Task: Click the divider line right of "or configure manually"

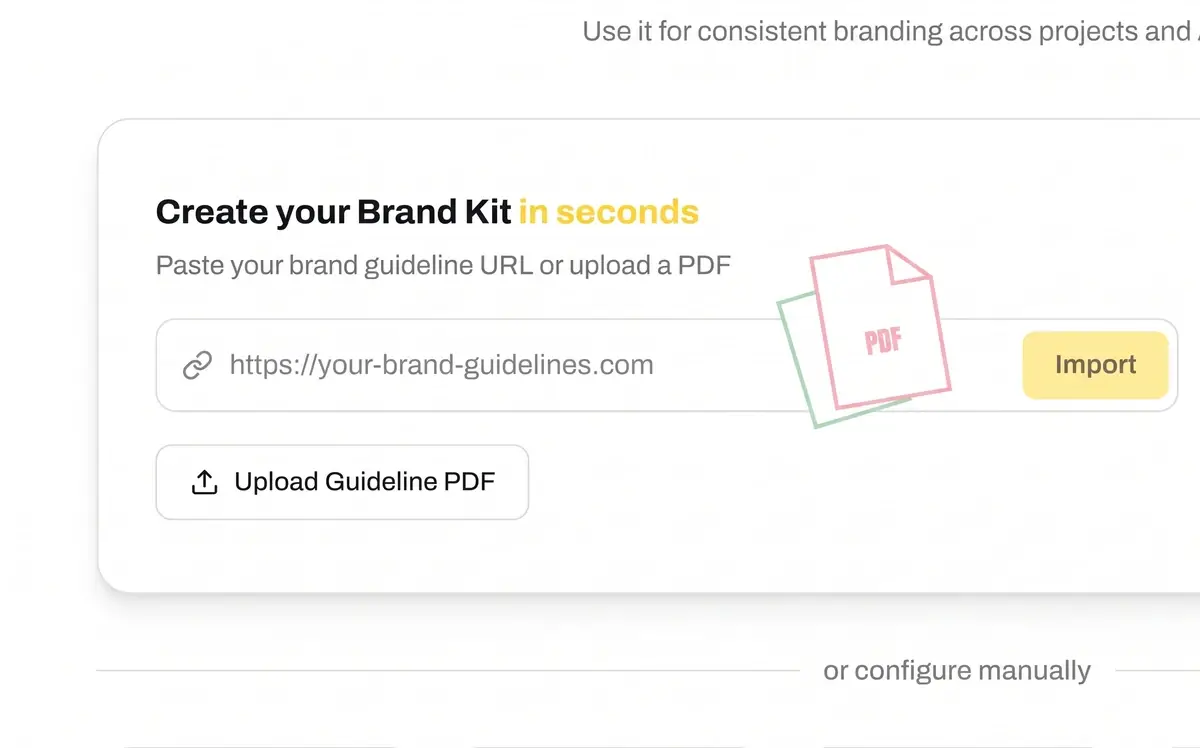Action: coord(1157,670)
